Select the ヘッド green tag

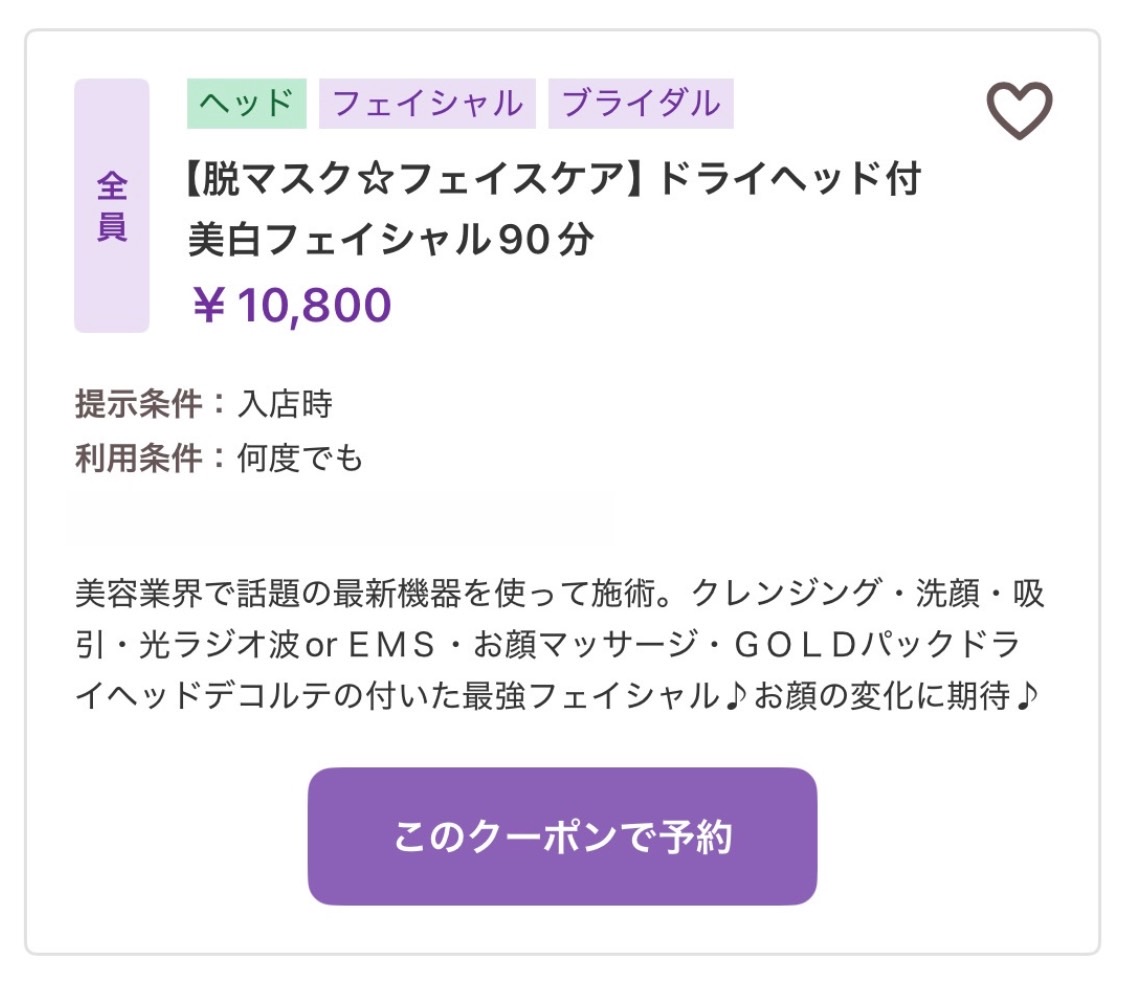pos(246,103)
